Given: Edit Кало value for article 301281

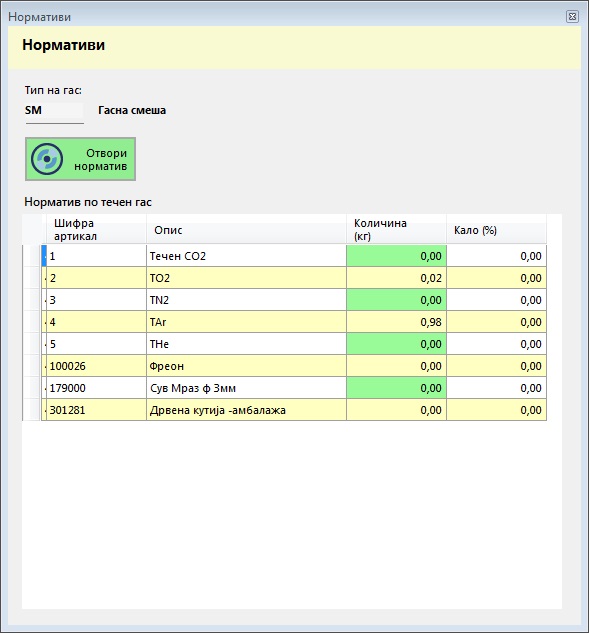Looking at the screenshot, I should [496, 410].
